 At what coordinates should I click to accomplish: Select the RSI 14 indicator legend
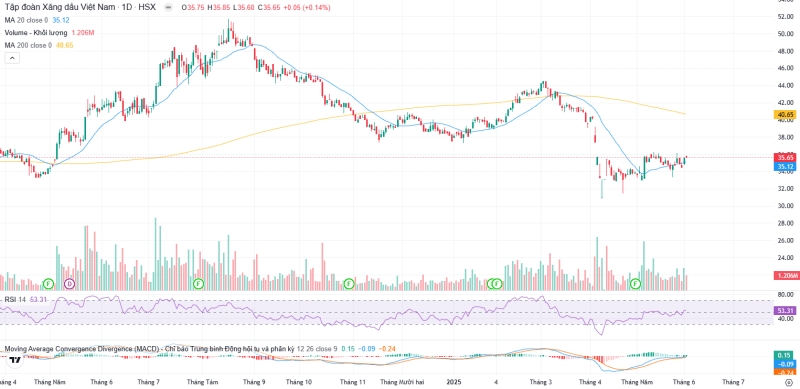[x=15, y=299]
